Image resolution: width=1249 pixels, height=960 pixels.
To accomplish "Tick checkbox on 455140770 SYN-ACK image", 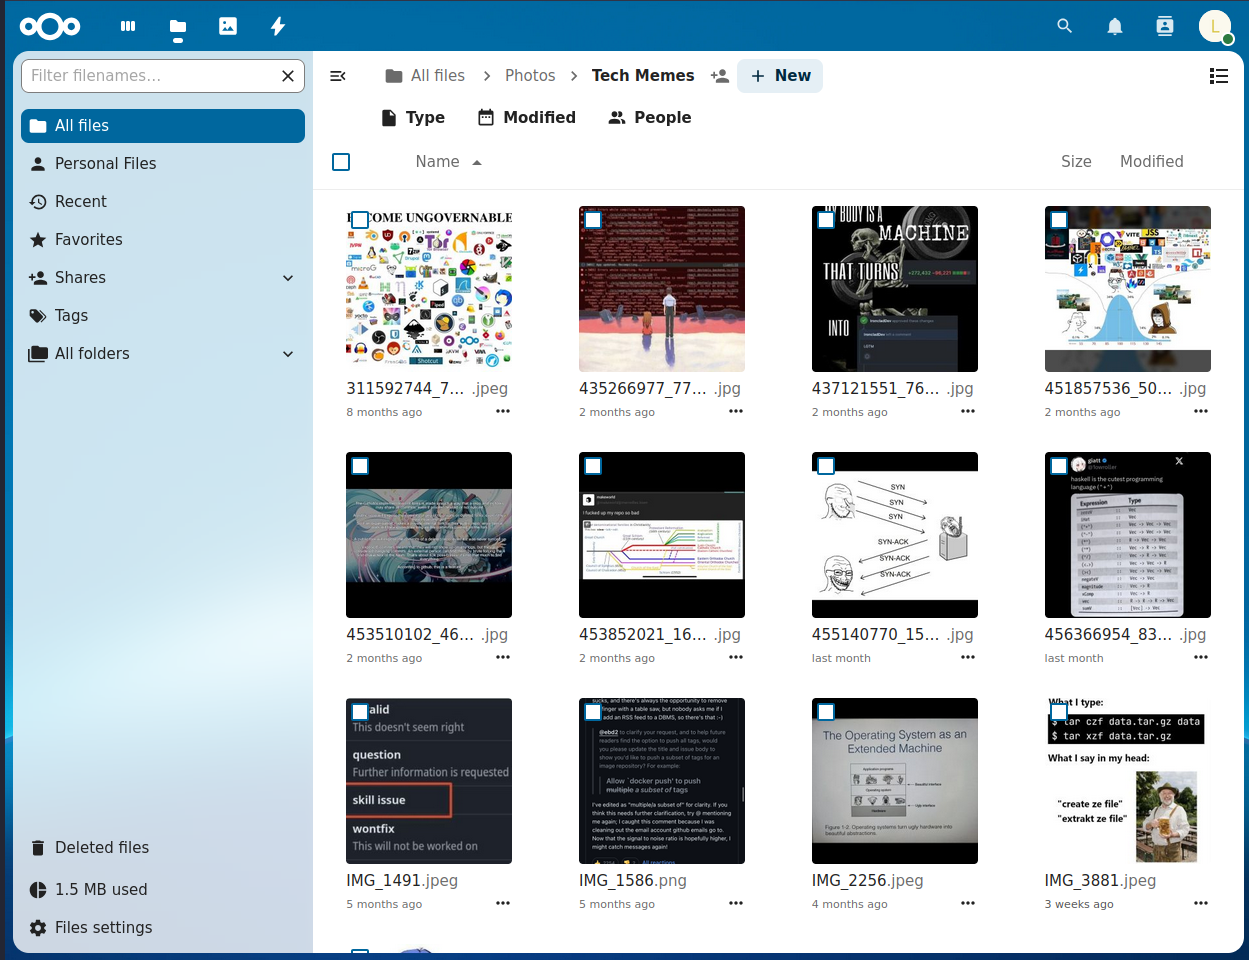I will 826,466.
